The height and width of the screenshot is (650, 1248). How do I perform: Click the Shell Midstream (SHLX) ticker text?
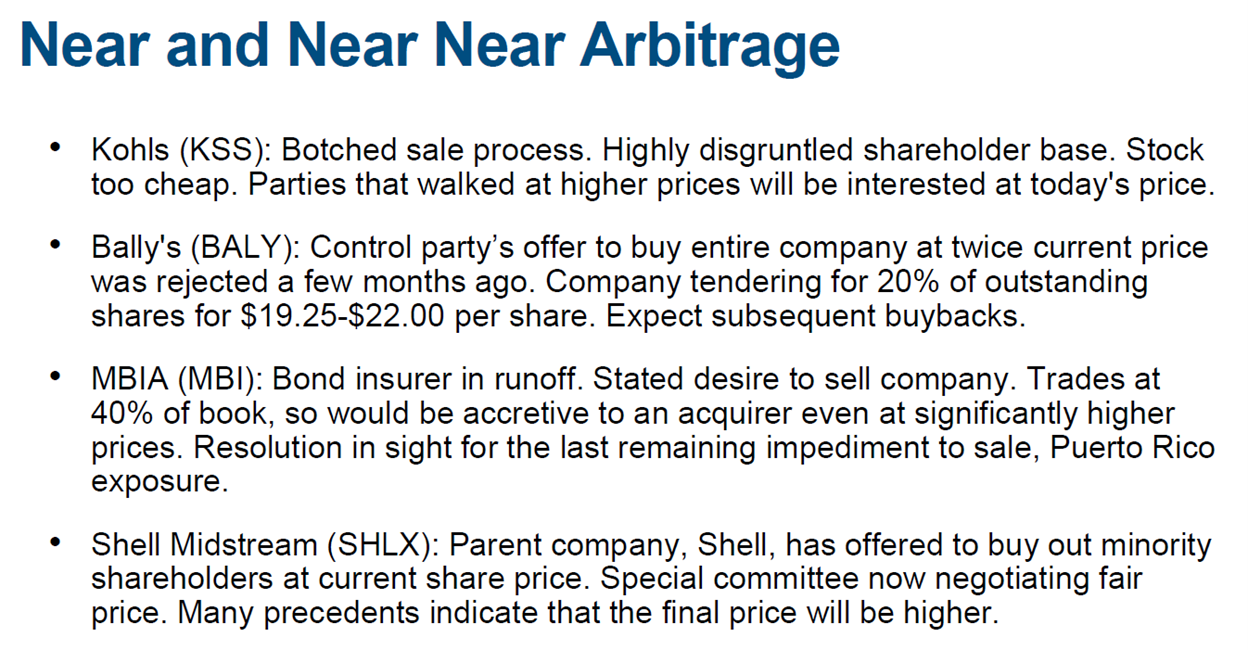(265, 545)
